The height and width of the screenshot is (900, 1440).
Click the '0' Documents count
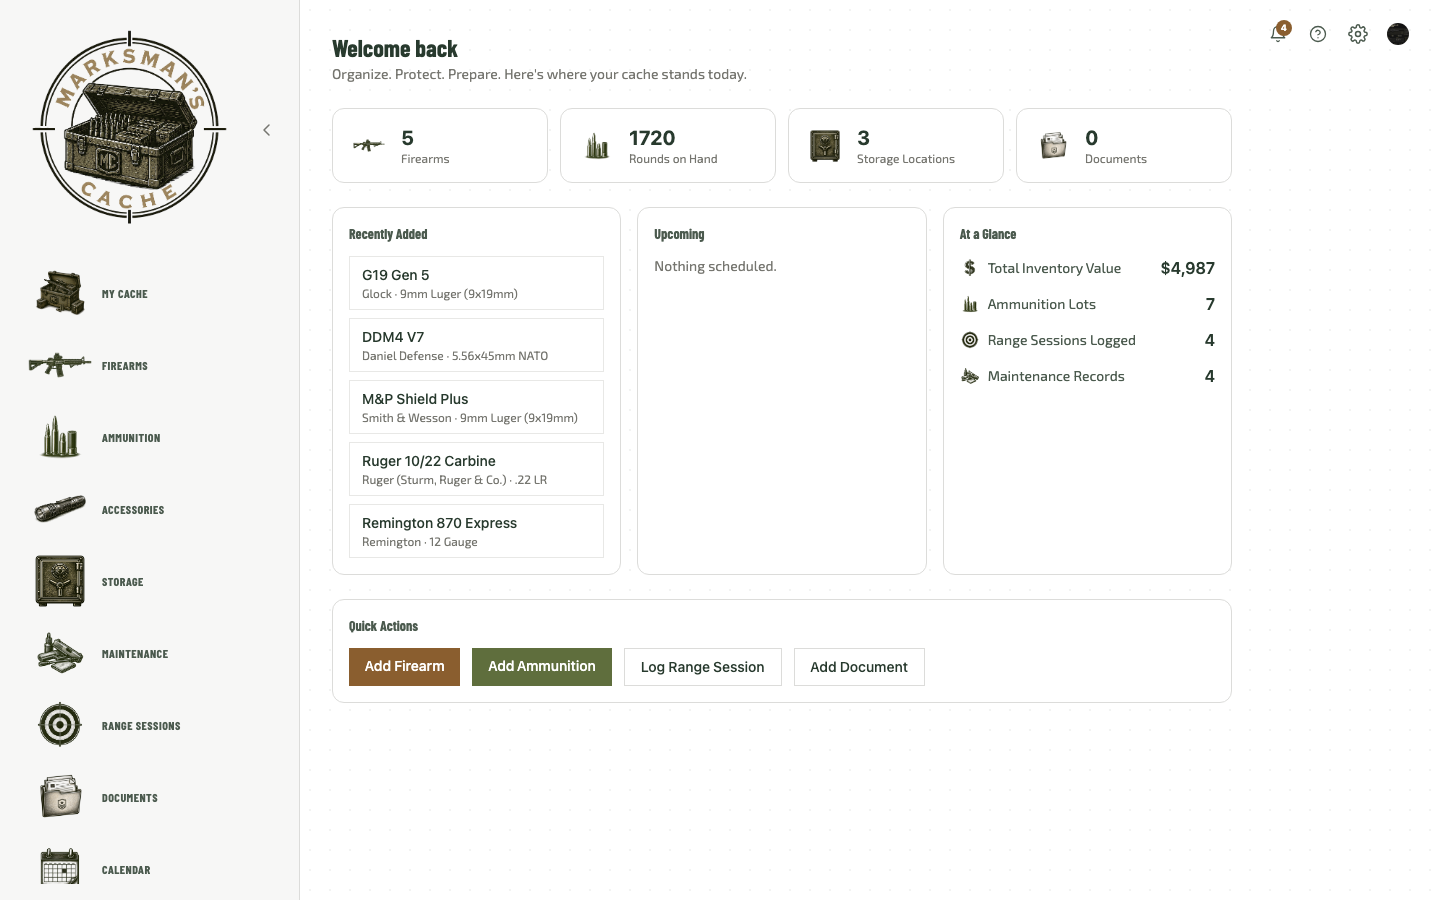tap(1091, 138)
